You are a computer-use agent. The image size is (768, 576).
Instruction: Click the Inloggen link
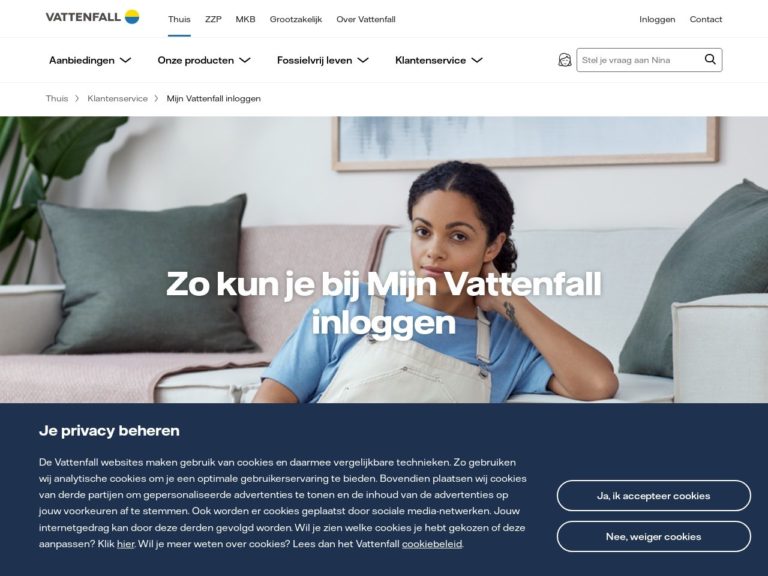point(657,19)
